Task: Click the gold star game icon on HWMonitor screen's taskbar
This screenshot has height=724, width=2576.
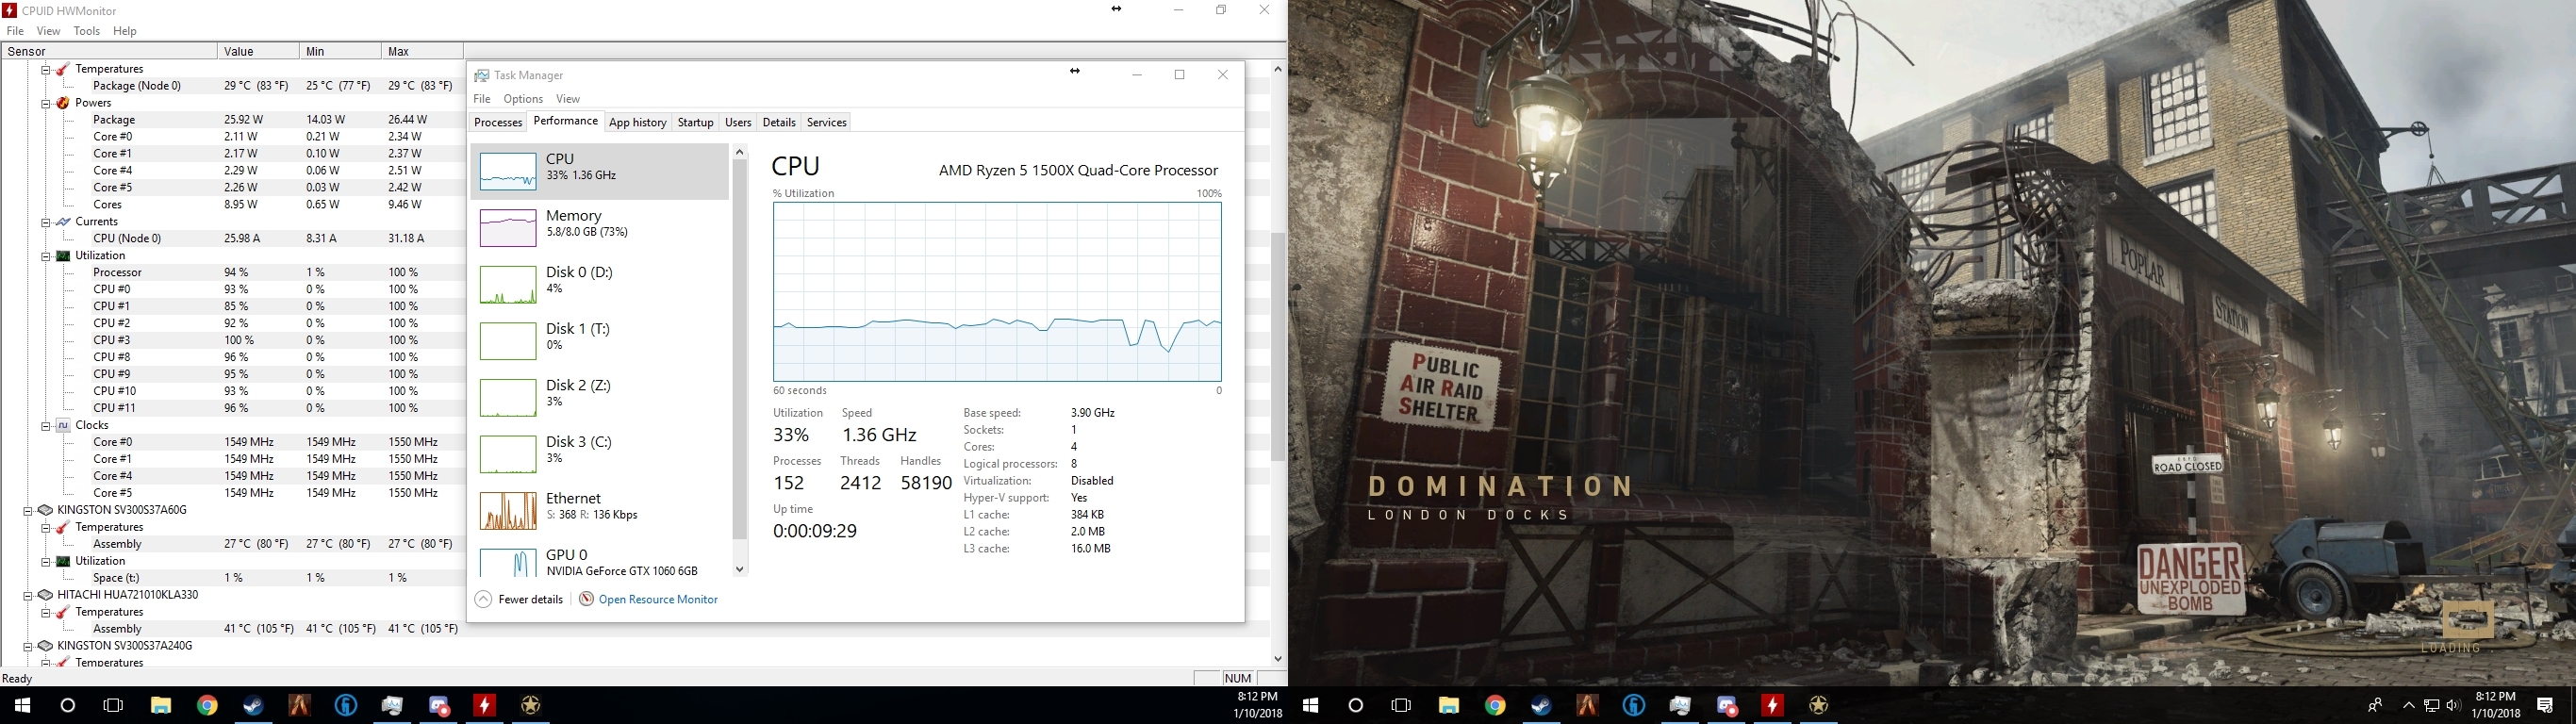Action: pos(531,705)
